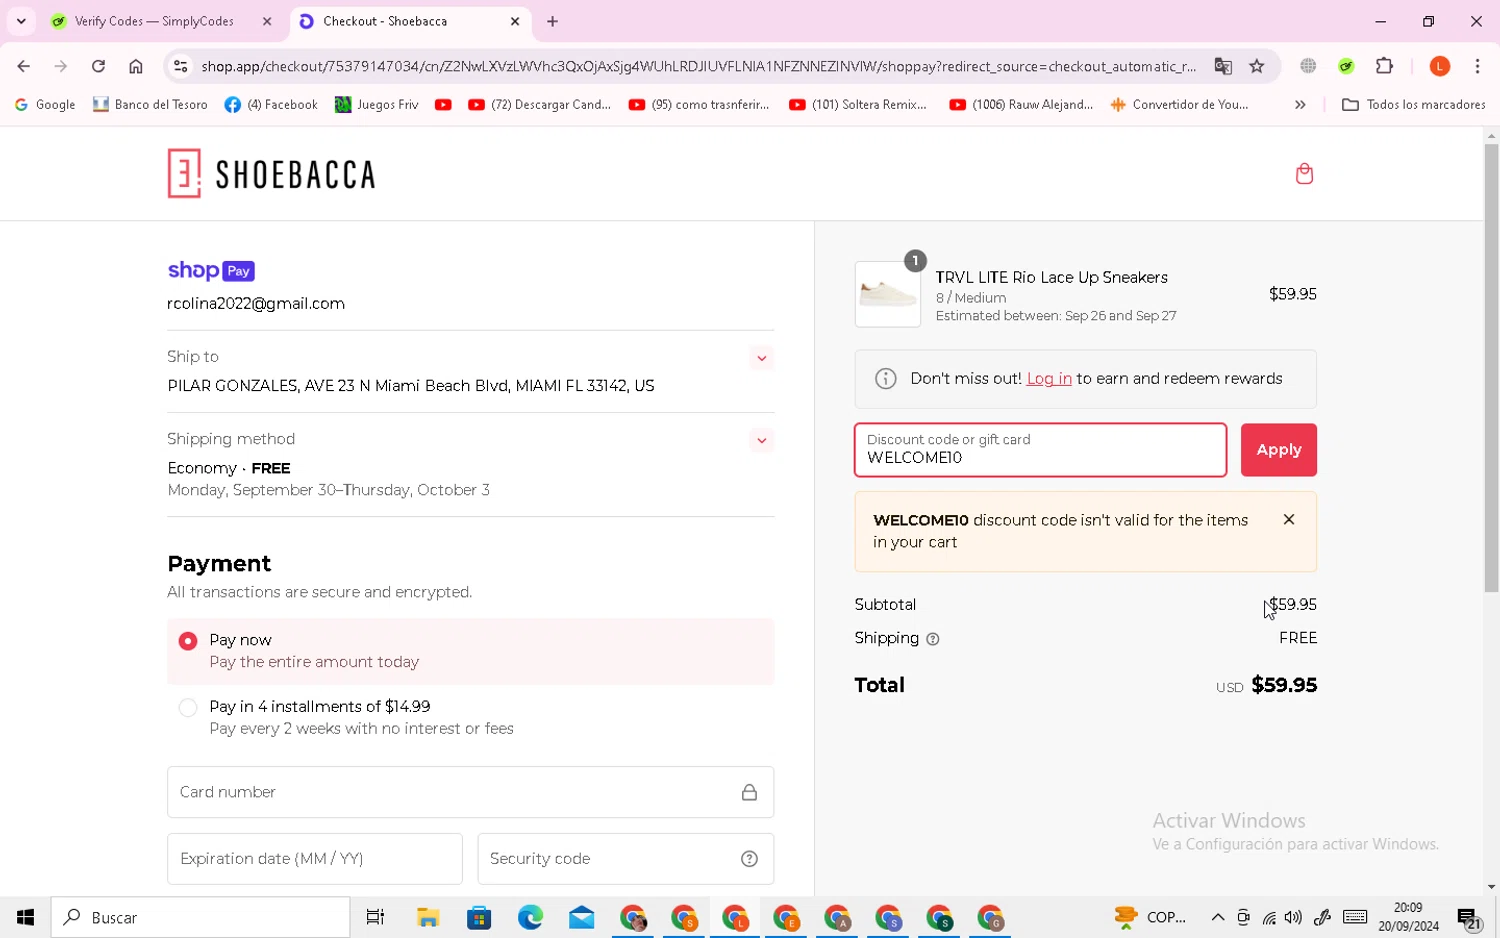This screenshot has height=938, width=1500.
Task: Expand the Shipping method section
Action: [x=762, y=440]
